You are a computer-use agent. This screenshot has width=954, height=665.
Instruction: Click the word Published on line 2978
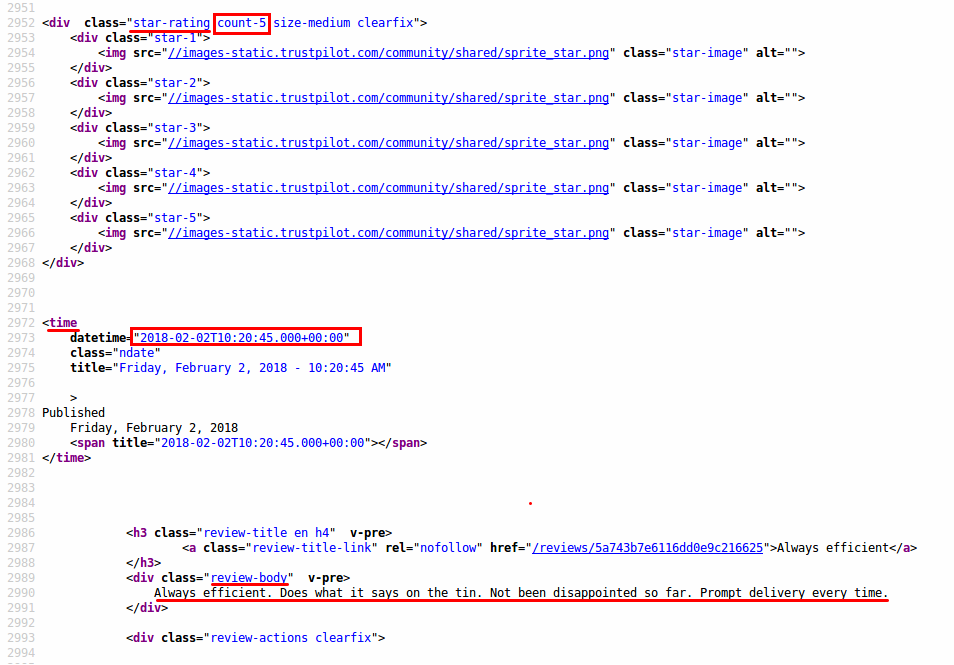(x=74, y=413)
